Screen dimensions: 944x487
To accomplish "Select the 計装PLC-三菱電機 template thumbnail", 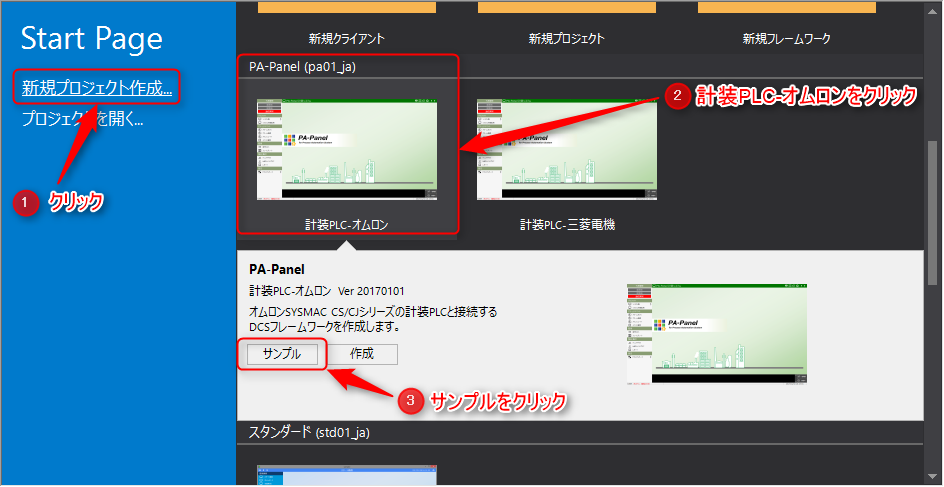I will 567,149.
